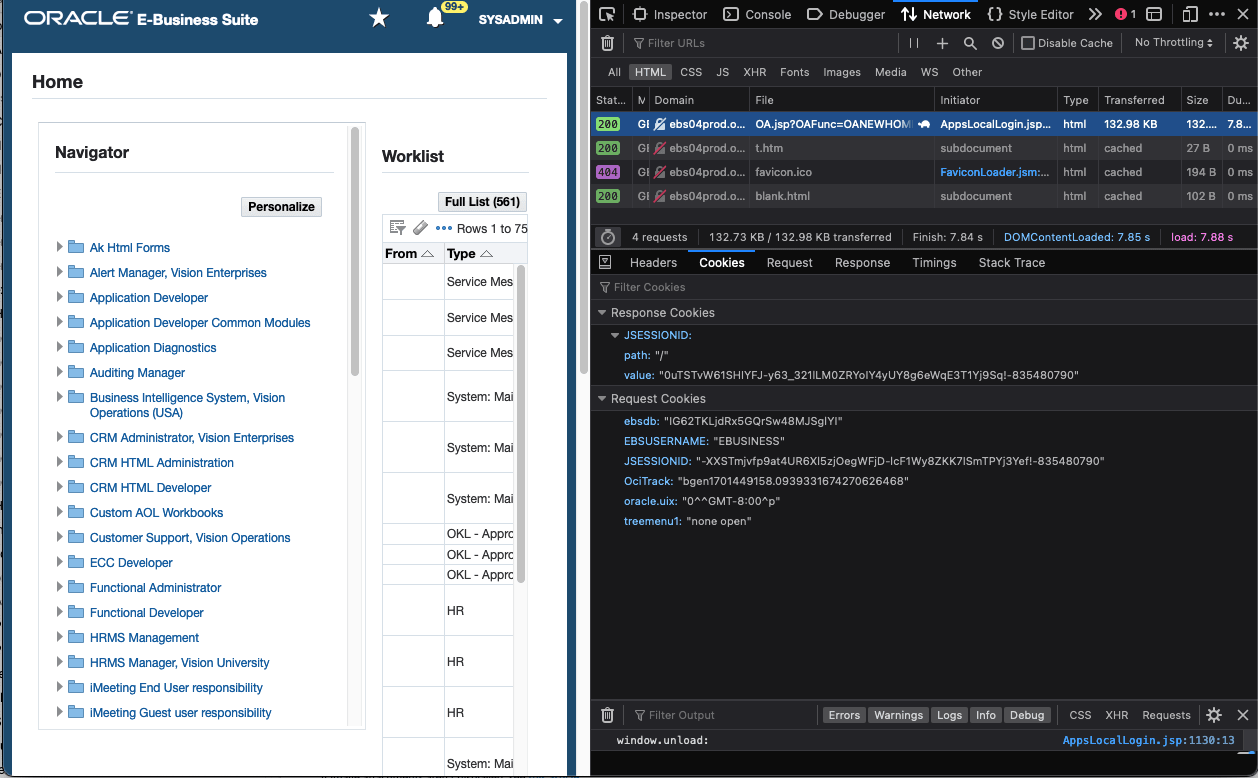
Task: Click the element picker icon in devtools
Action: pos(607,14)
